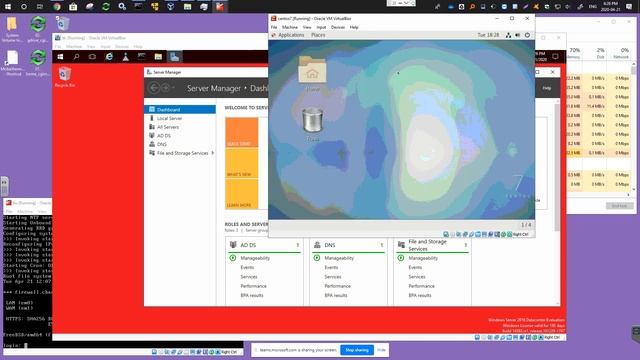Open Trash on CentOS desktop
Screen dimensions: 640x360
[x=313, y=124]
